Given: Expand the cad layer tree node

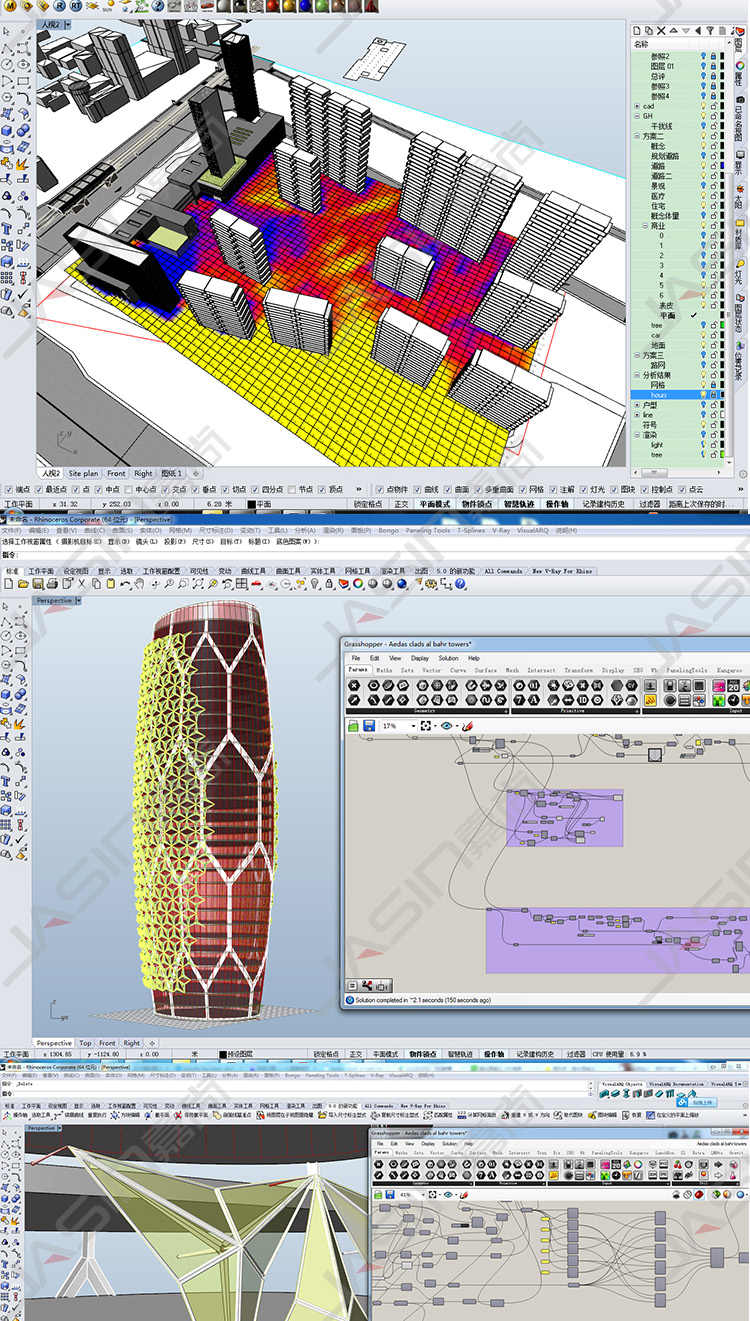Looking at the screenshot, I should 637,106.
